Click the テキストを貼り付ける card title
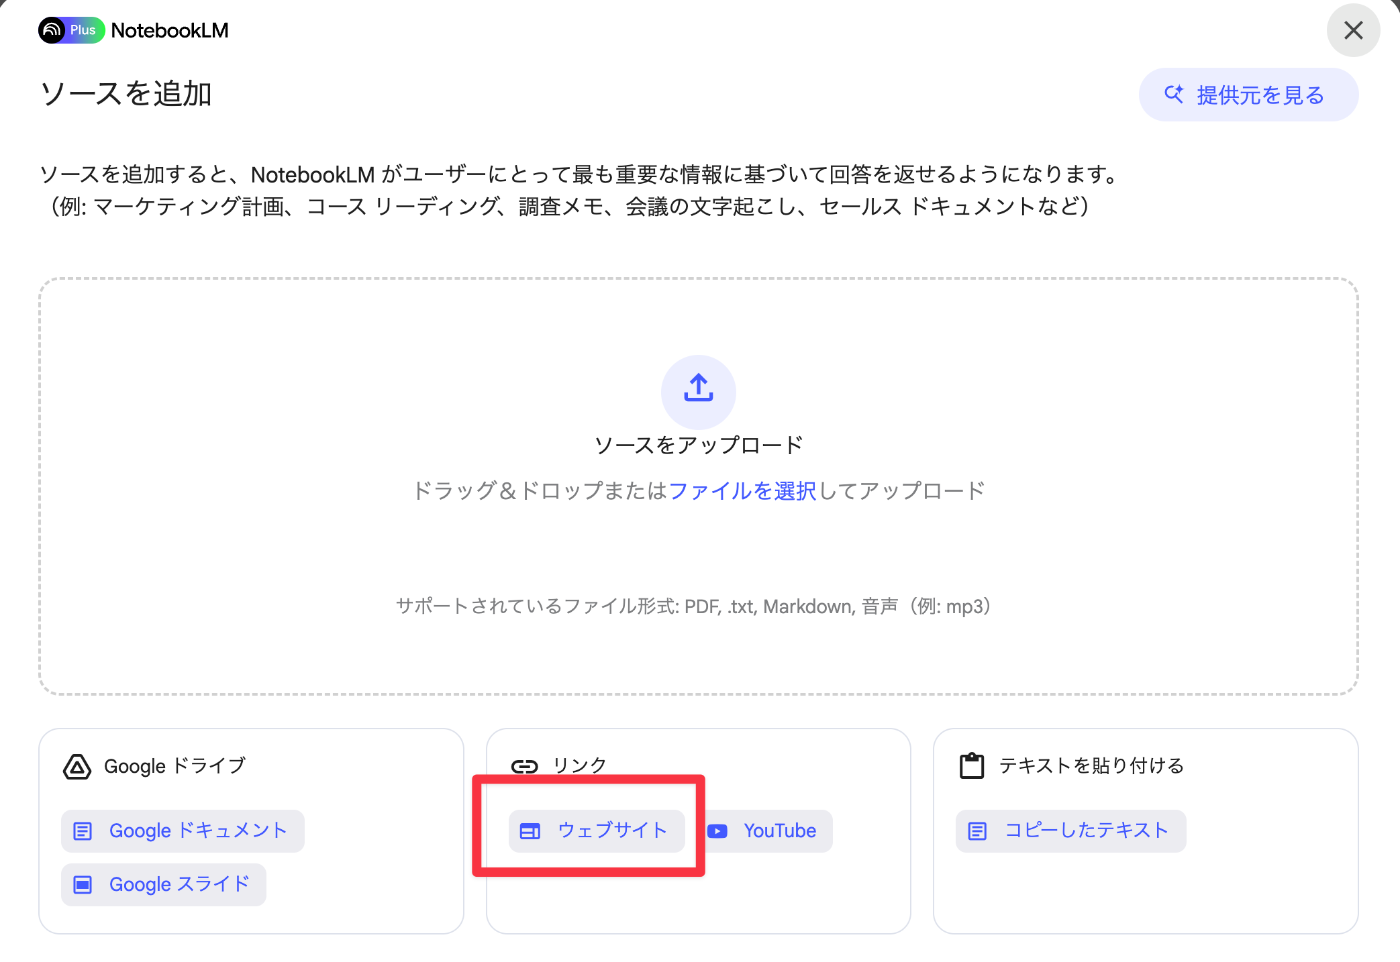This screenshot has height=962, width=1400. pos(1092,766)
